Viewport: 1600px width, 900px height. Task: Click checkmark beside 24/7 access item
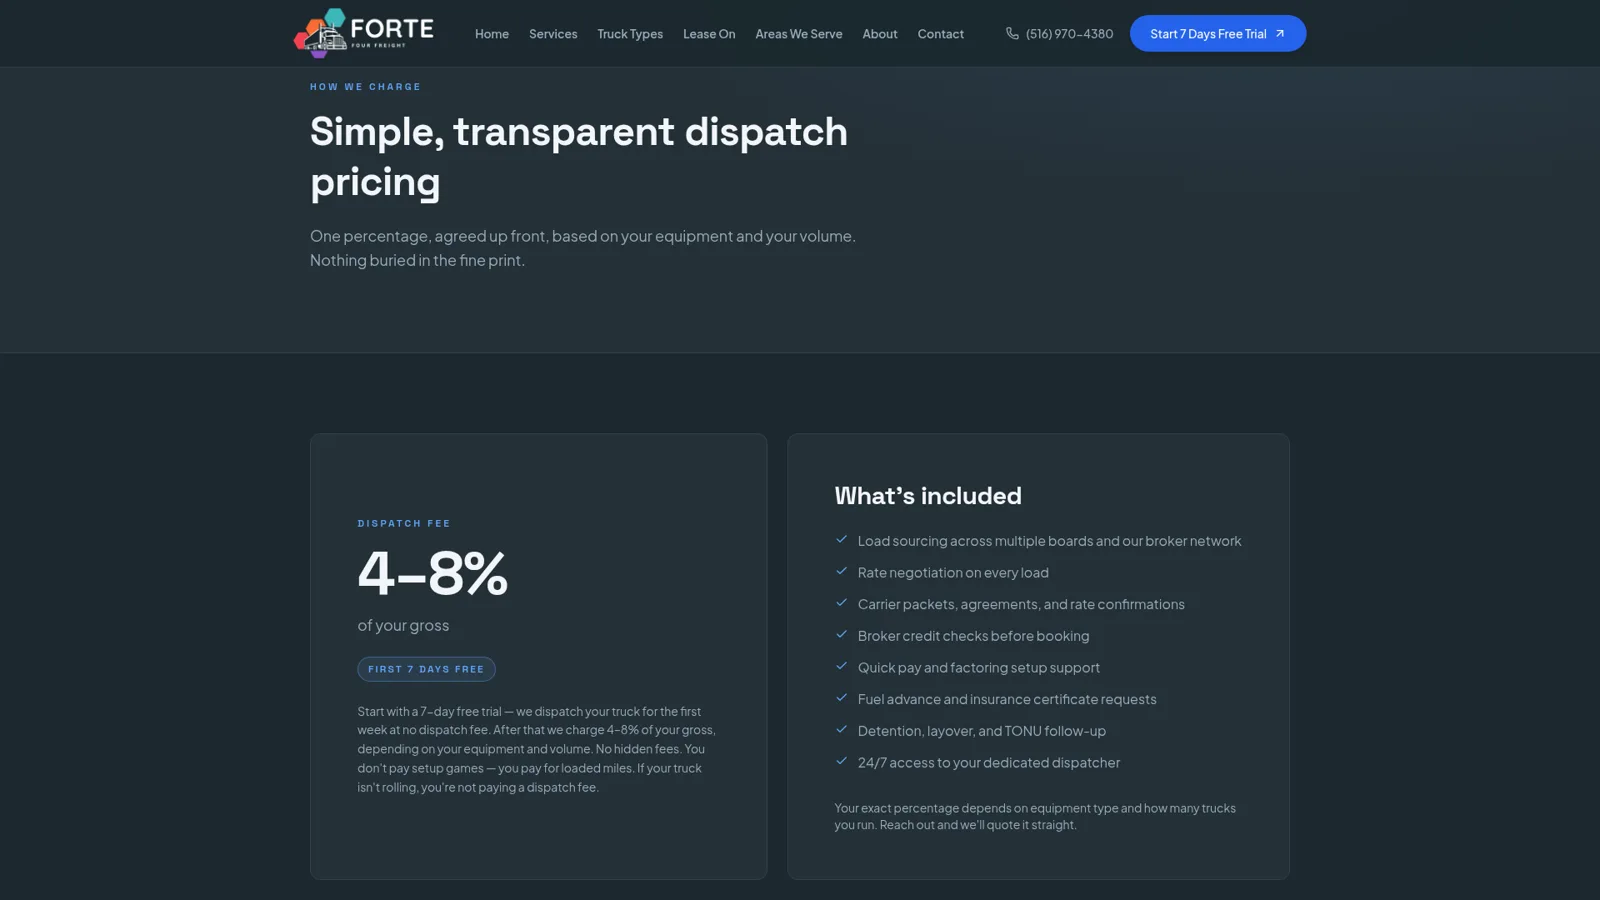tap(842, 761)
